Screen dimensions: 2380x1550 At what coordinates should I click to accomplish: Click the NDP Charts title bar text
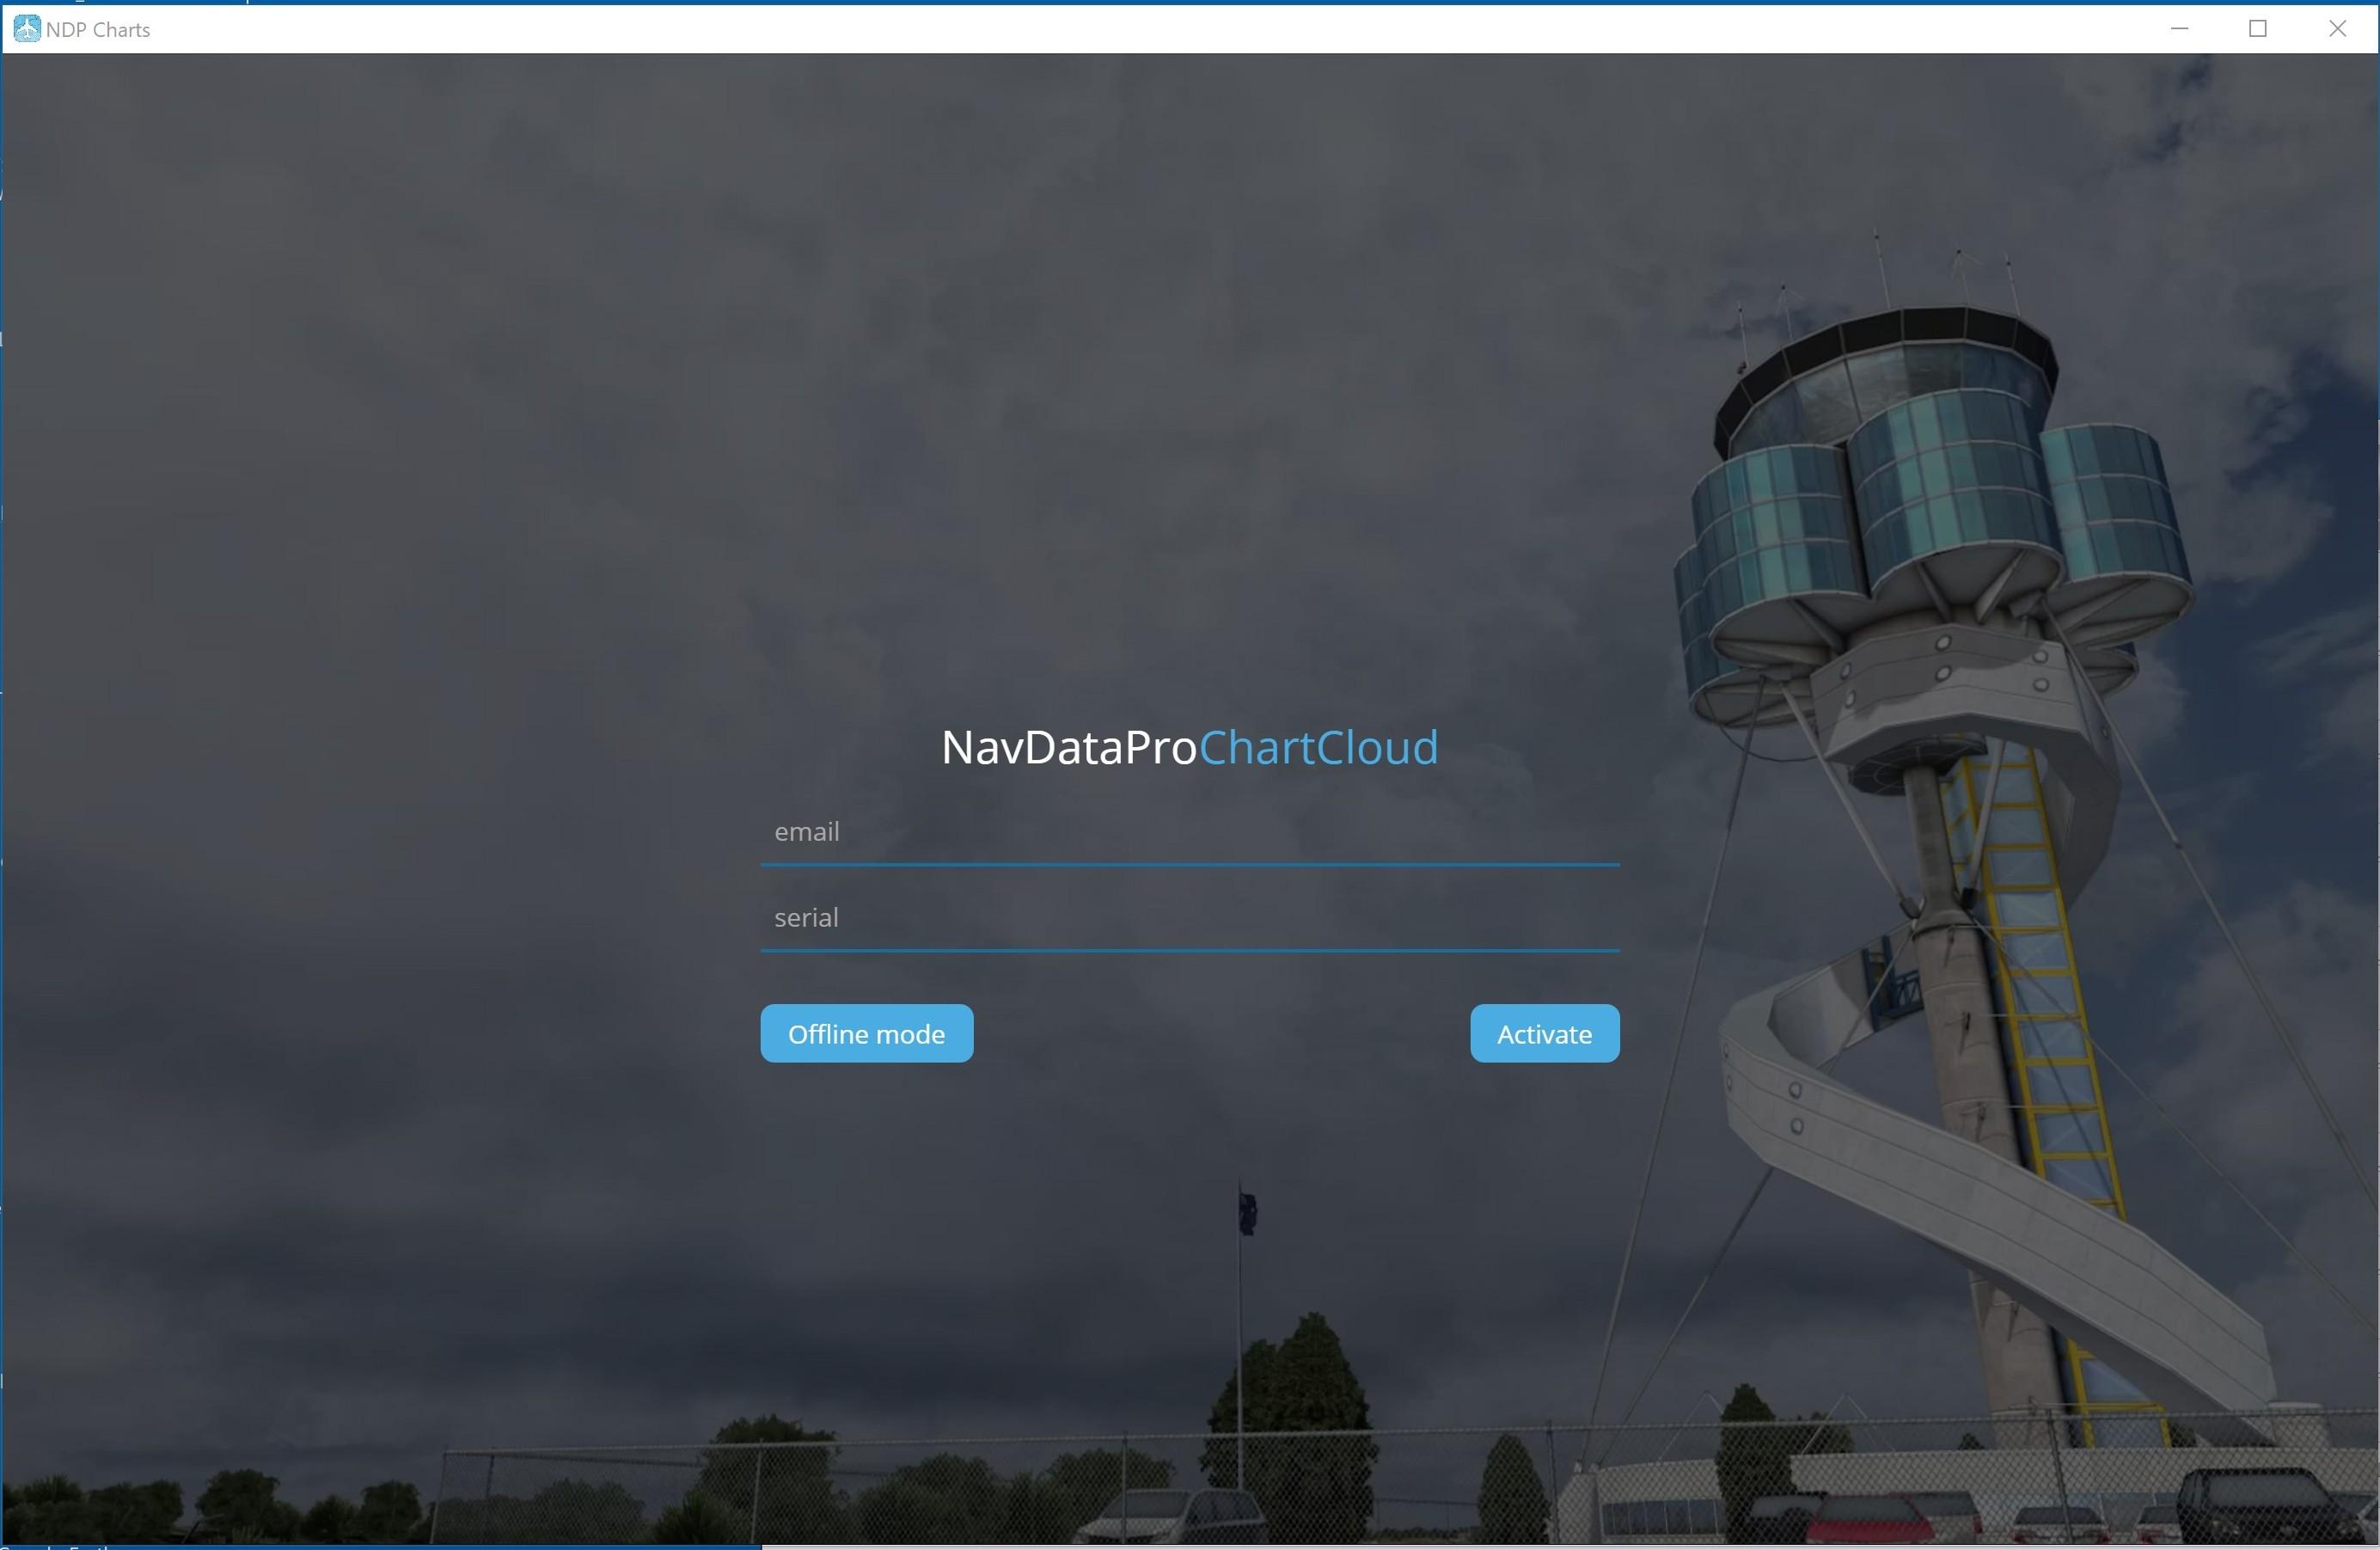98,30
